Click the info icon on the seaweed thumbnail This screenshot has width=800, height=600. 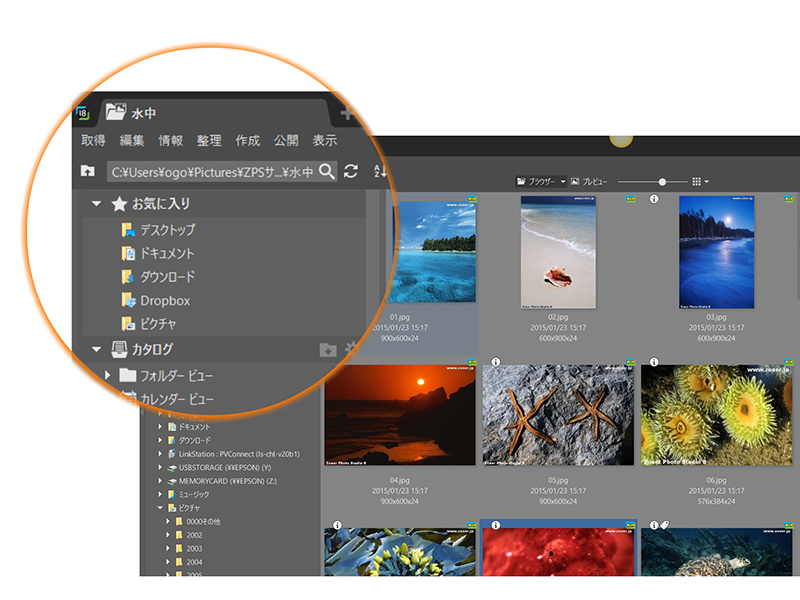[x=337, y=525]
